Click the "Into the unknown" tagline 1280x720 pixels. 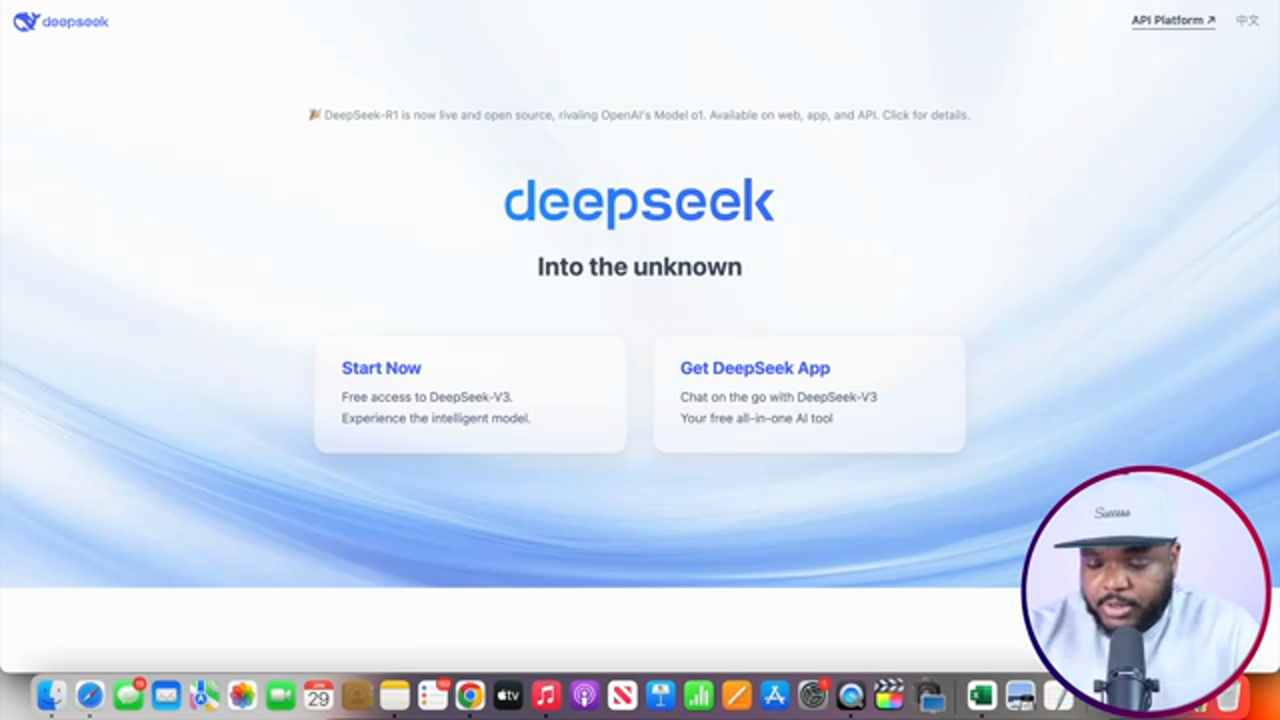(639, 267)
